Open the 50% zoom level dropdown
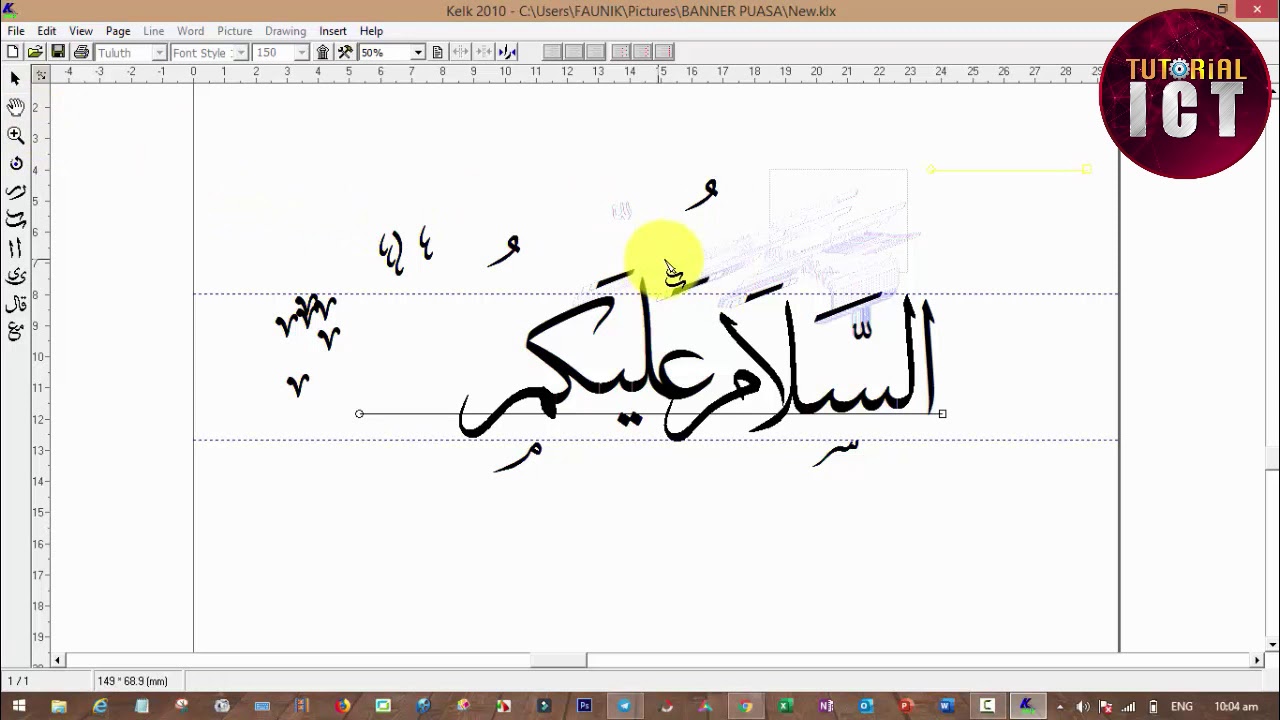This screenshot has height=720, width=1280. (418, 52)
